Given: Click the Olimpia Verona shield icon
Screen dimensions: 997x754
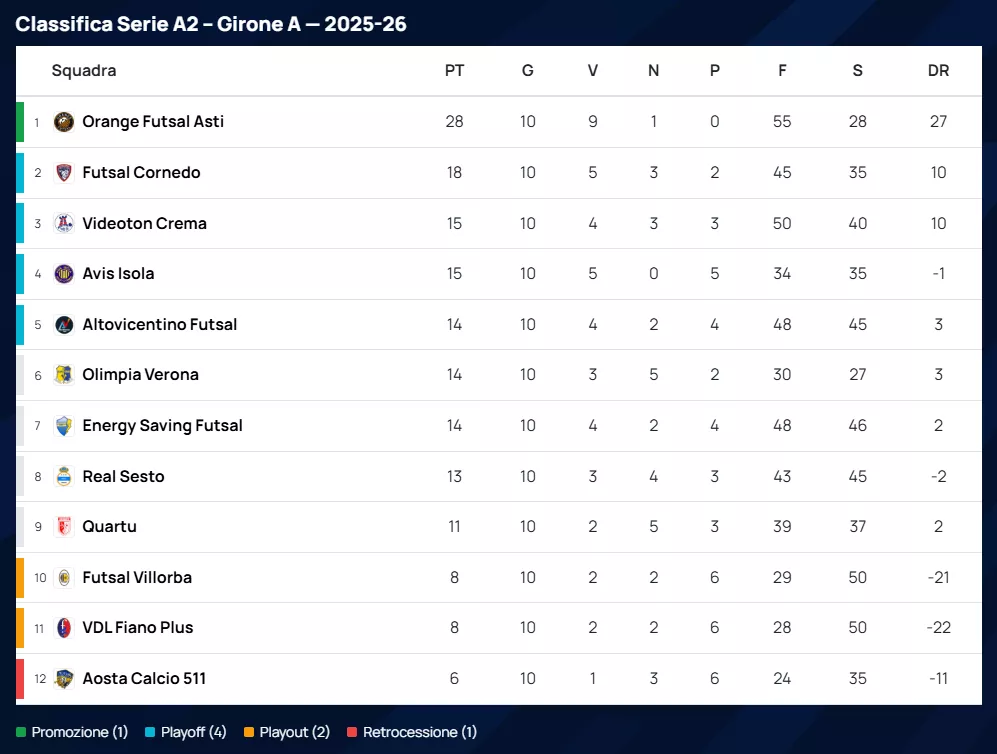Looking at the screenshot, I should (64, 375).
